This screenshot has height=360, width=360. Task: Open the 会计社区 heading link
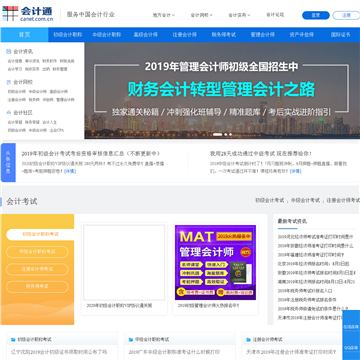pos(23,113)
